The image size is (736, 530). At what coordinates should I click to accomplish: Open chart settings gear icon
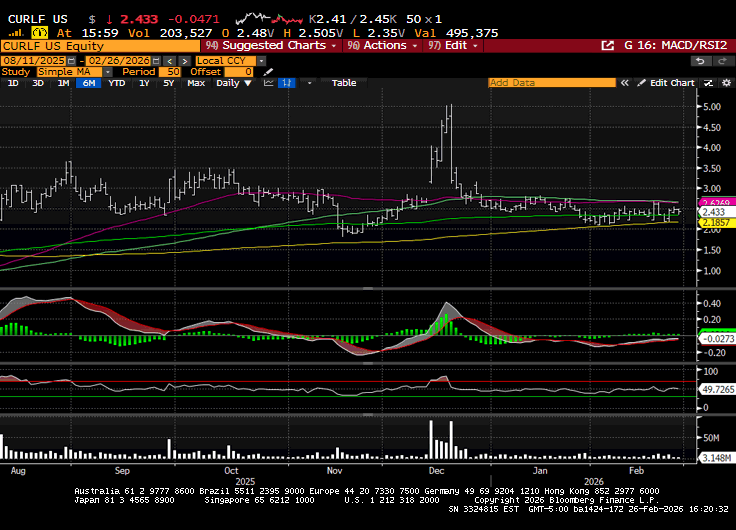pos(726,83)
